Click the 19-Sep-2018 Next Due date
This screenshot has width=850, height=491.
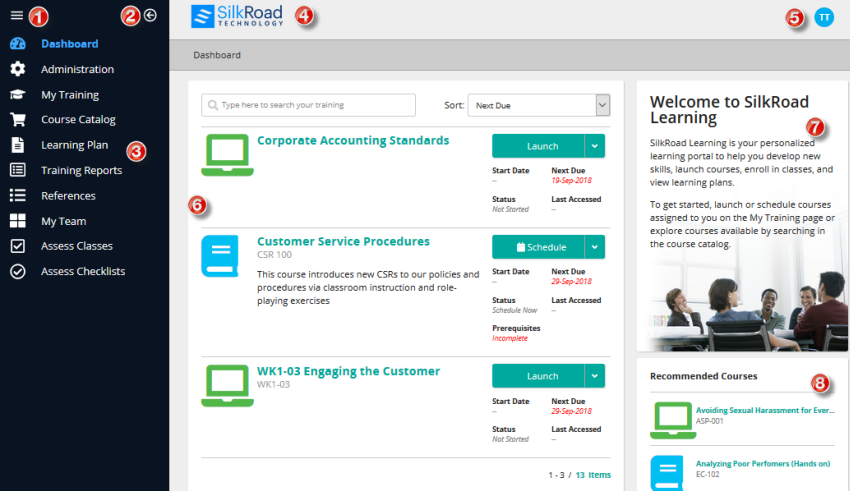pos(571,180)
